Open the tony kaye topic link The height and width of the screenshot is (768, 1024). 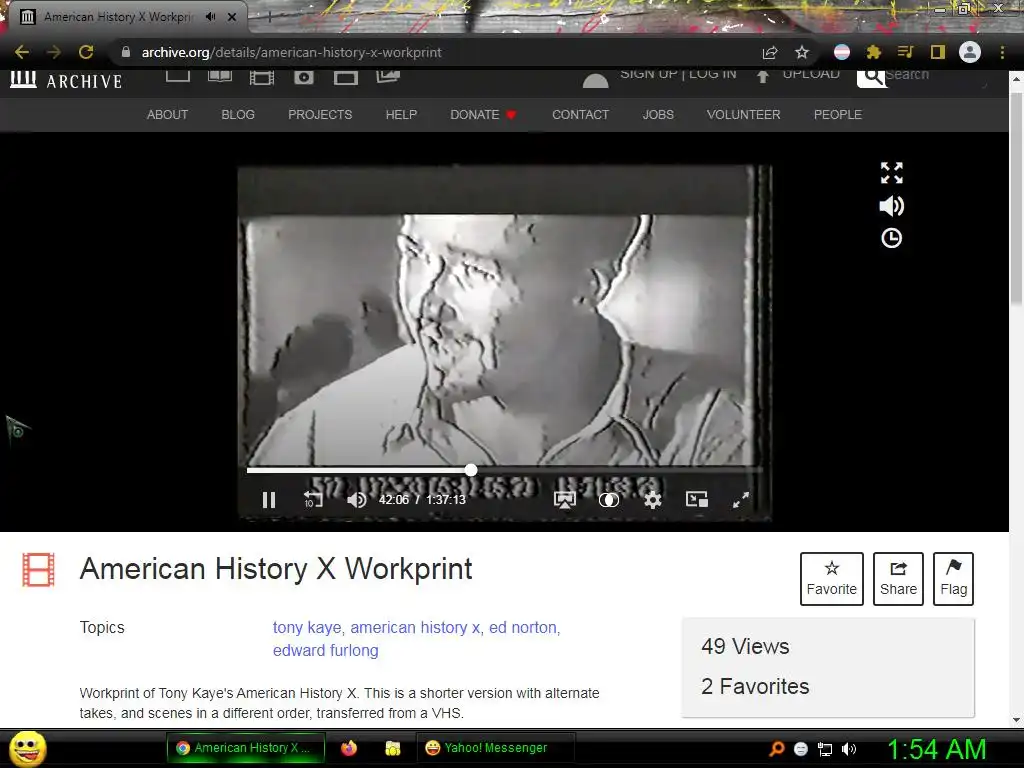click(x=307, y=628)
